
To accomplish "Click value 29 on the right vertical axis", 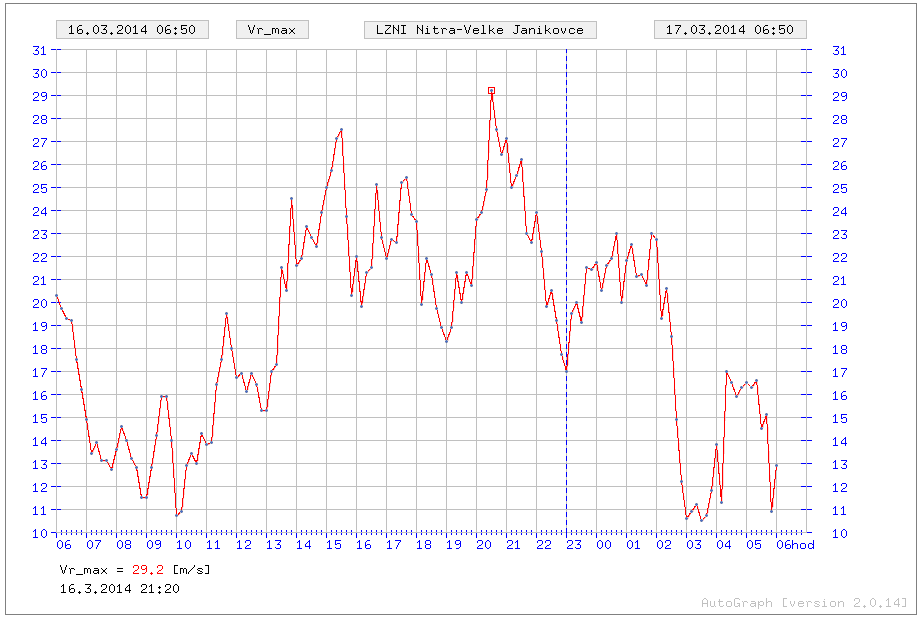I will (x=839, y=96).
